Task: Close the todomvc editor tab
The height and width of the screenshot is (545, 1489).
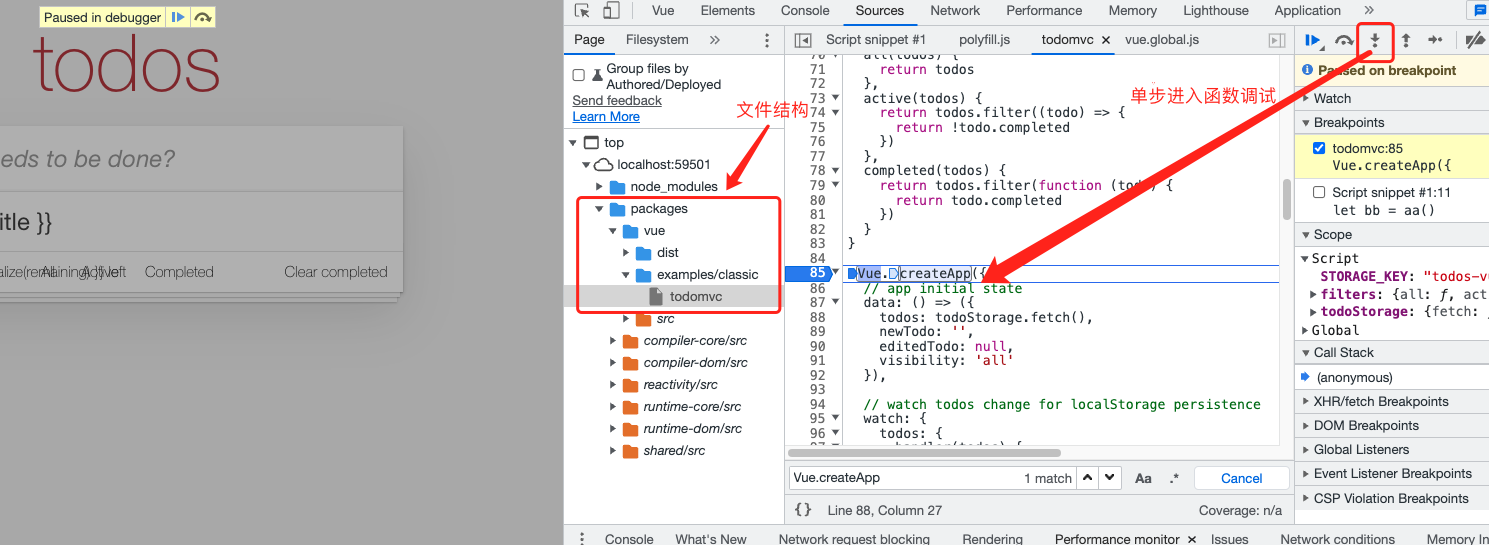Action: [1106, 40]
